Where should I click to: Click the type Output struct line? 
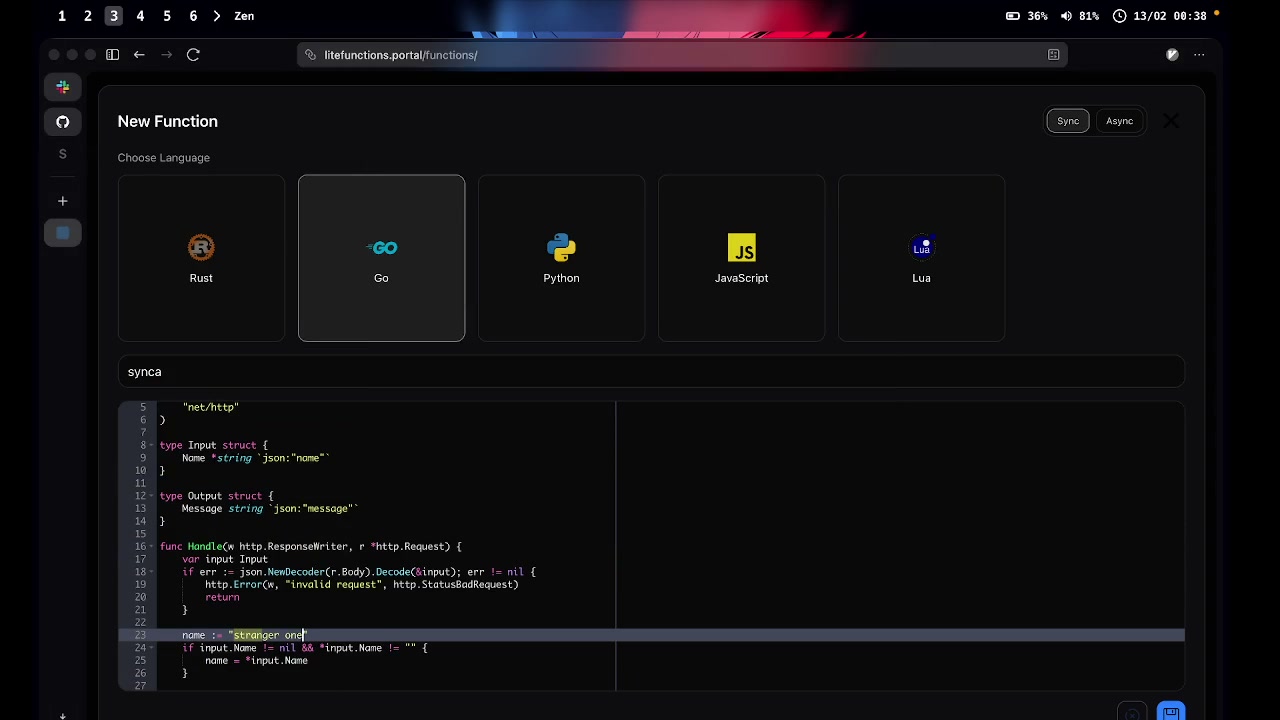click(216, 496)
